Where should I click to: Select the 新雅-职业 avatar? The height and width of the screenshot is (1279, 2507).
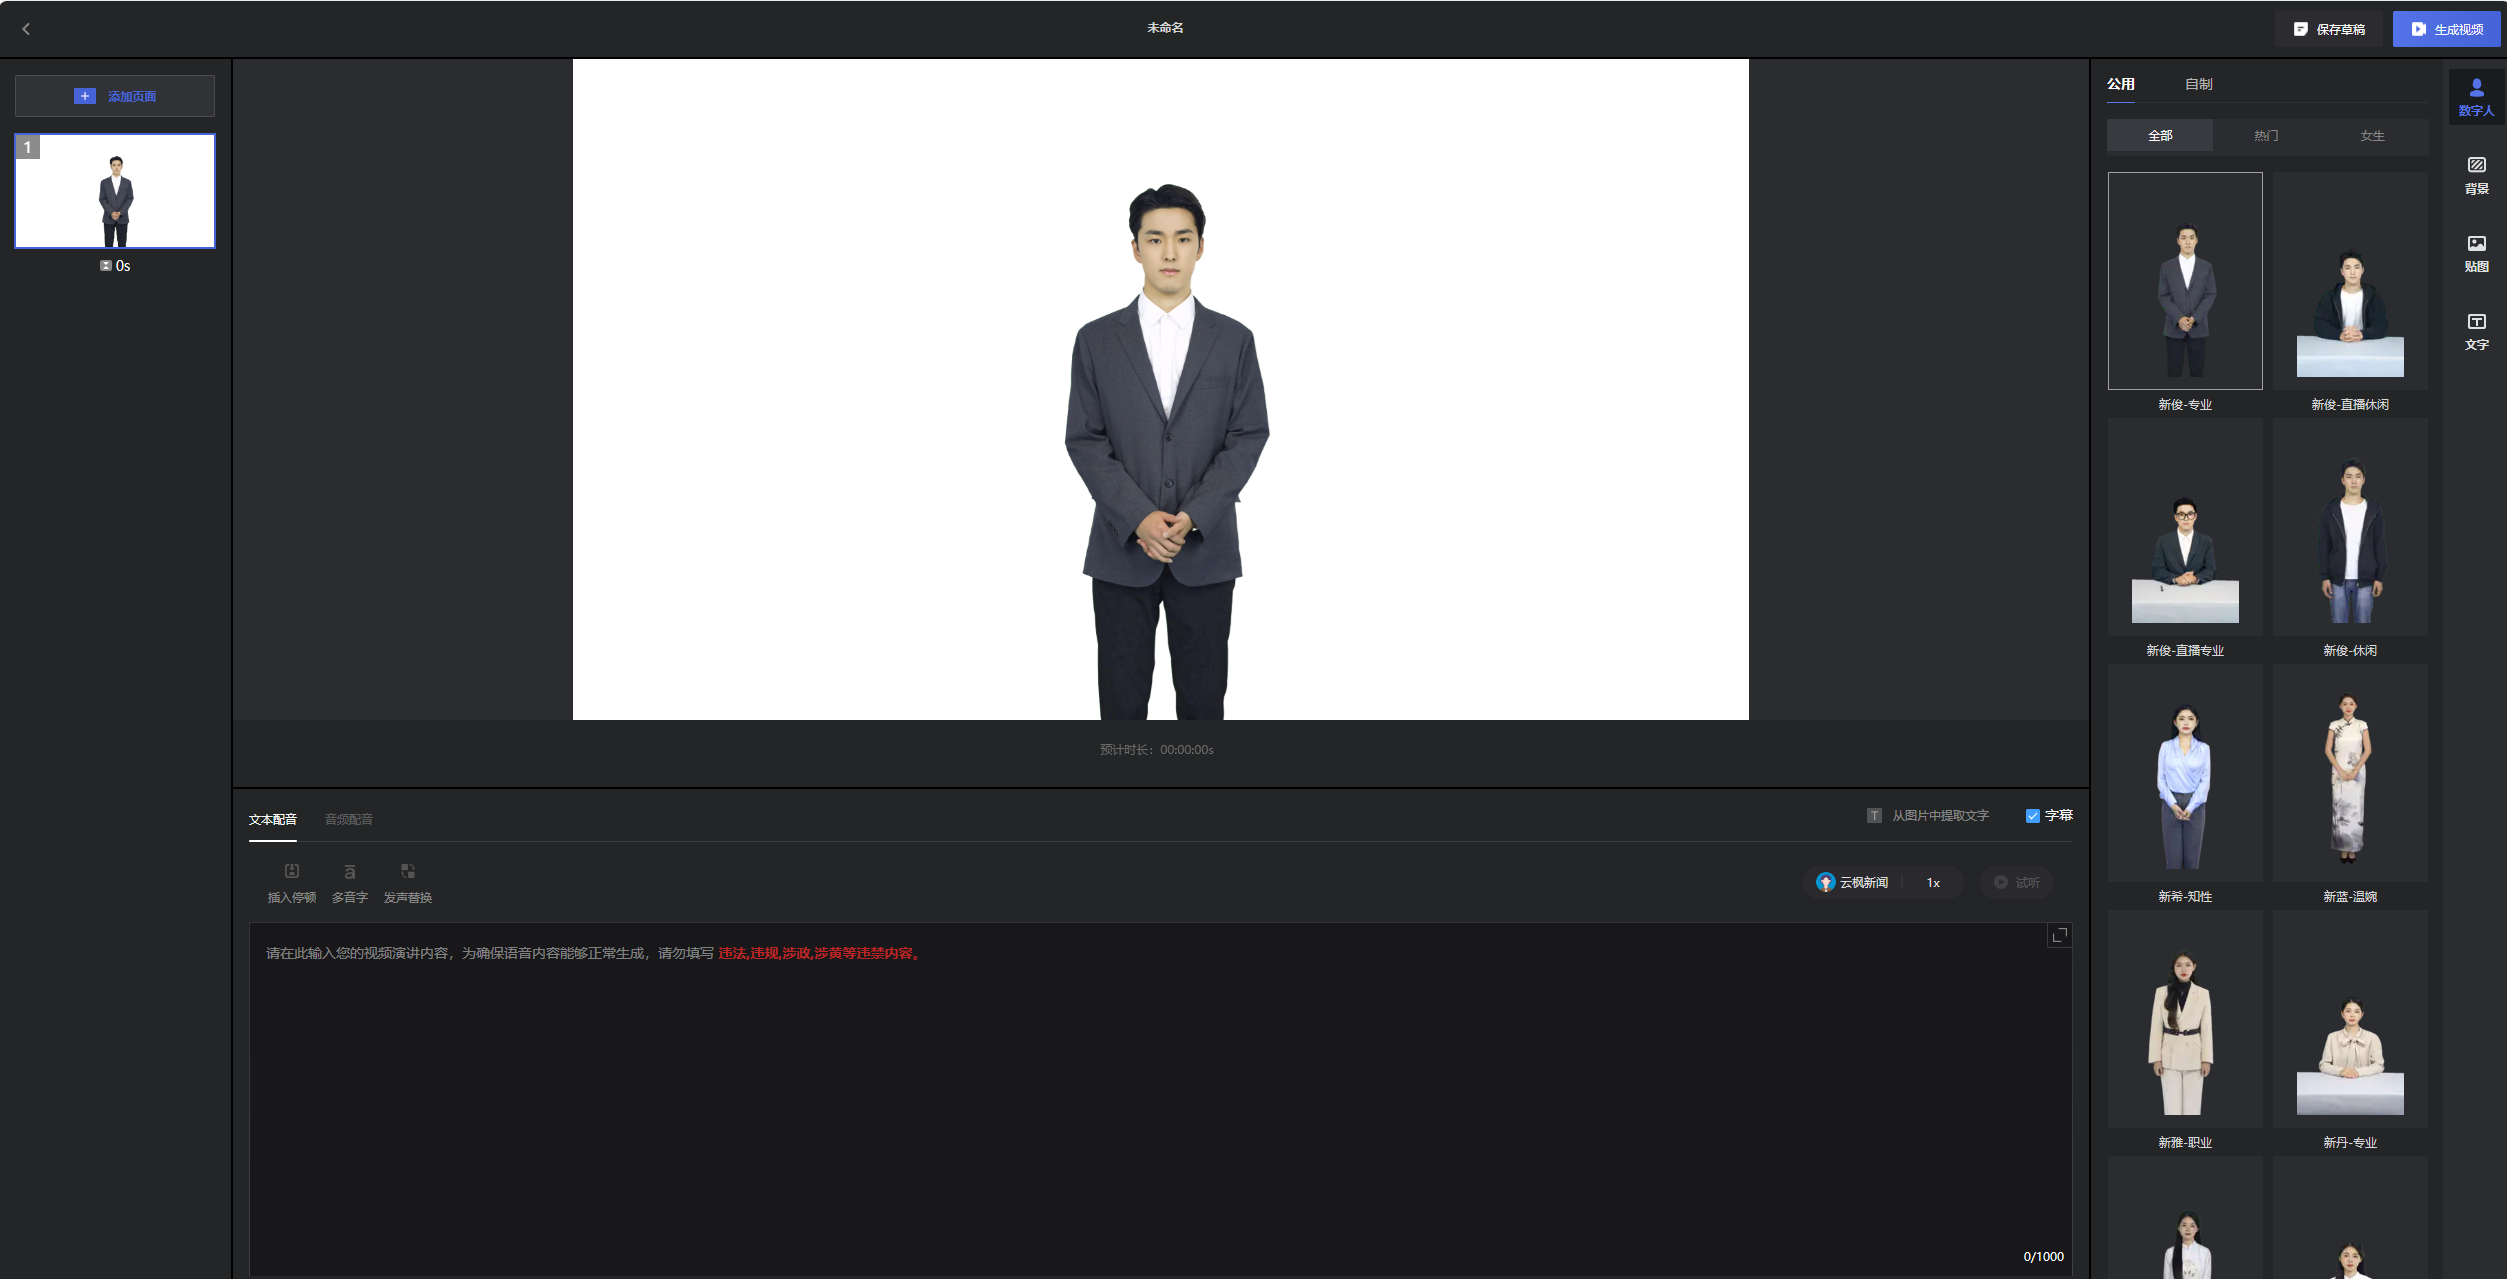[x=2185, y=1019]
